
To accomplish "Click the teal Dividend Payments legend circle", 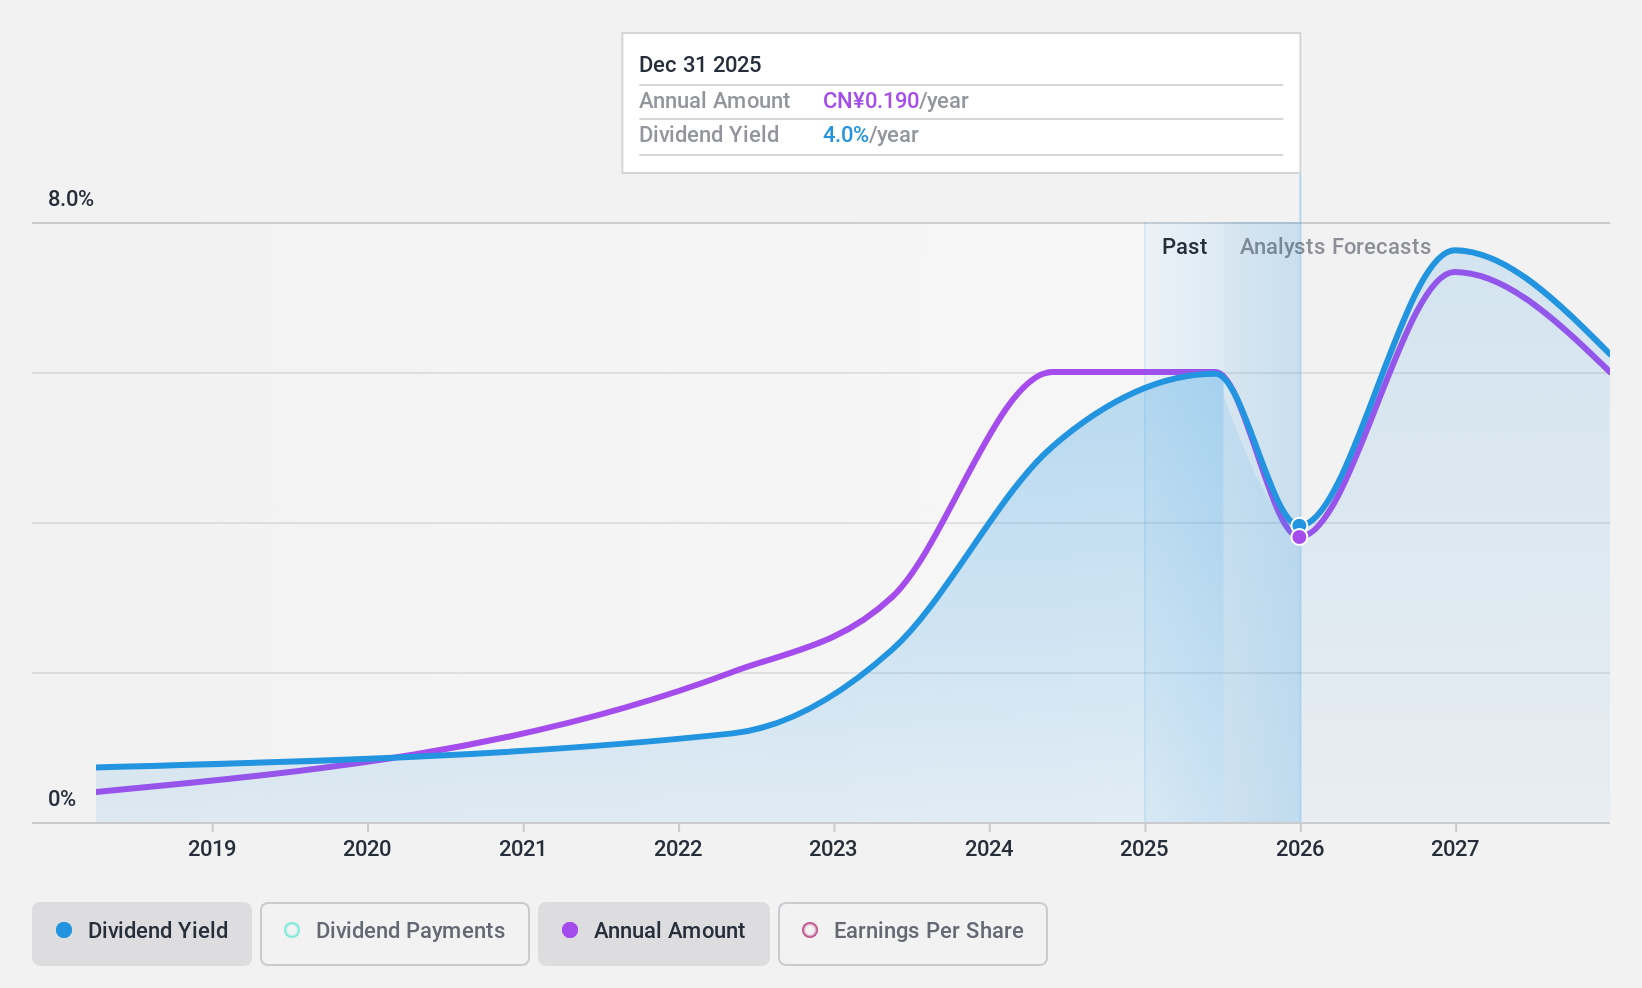I will click(292, 930).
